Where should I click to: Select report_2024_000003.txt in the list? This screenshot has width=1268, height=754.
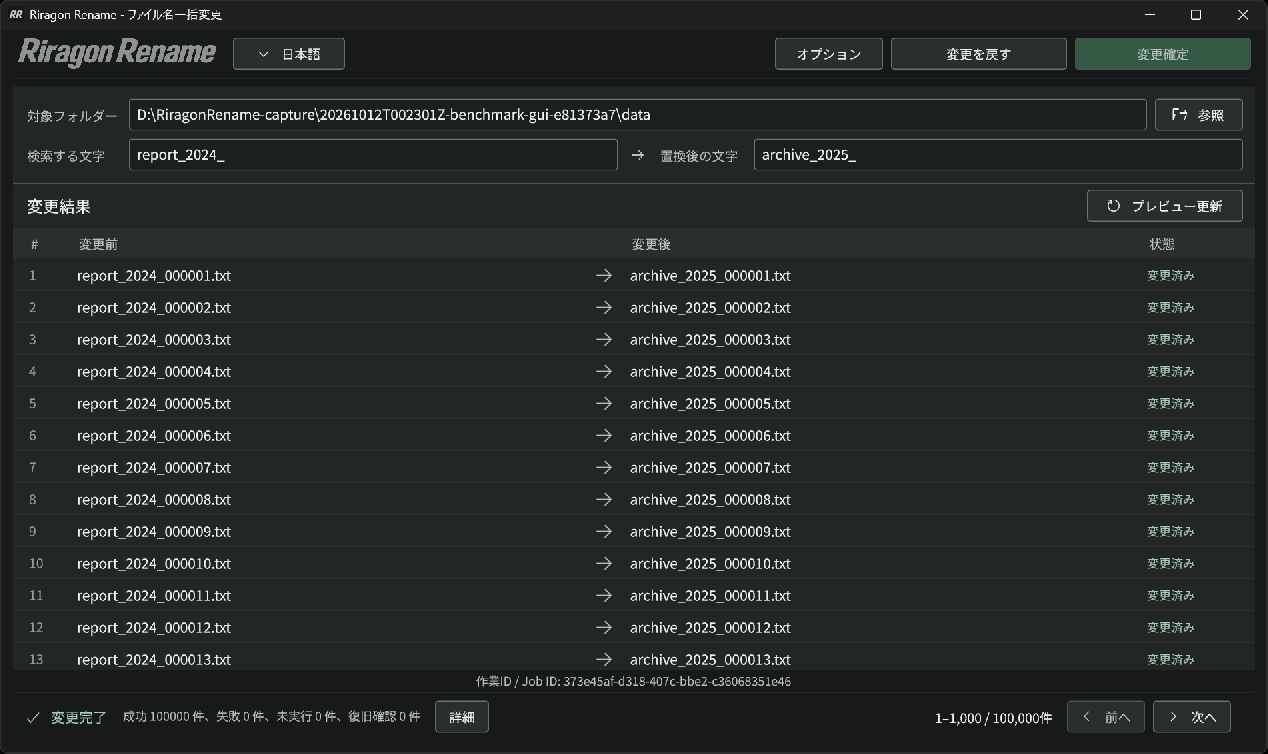tap(154, 340)
